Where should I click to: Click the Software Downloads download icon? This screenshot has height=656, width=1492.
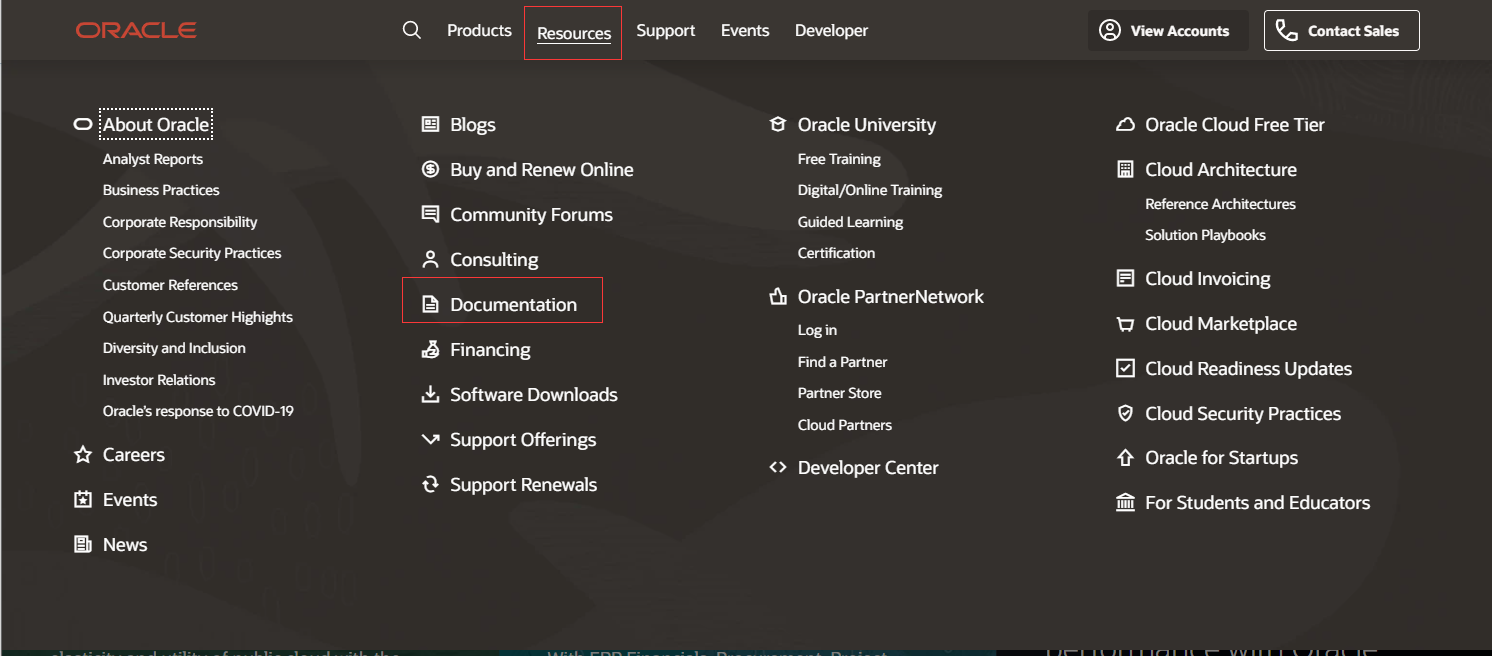430,395
